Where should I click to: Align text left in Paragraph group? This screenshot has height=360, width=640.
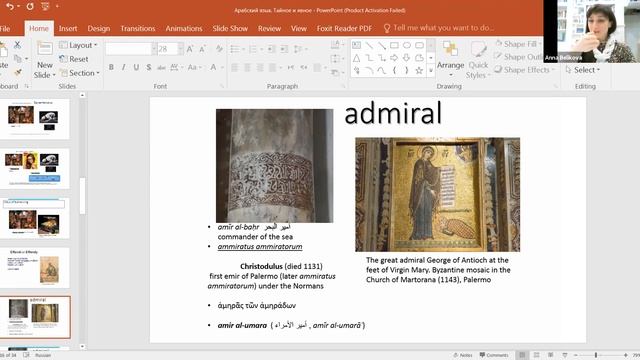click(234, 67)
